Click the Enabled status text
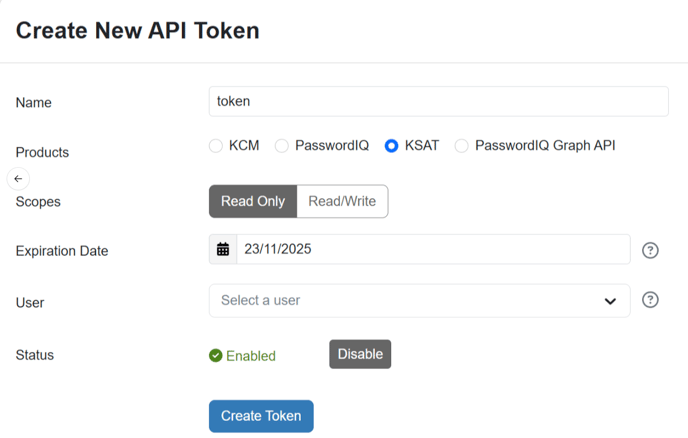The image size is (688, 438). [251, 356]
